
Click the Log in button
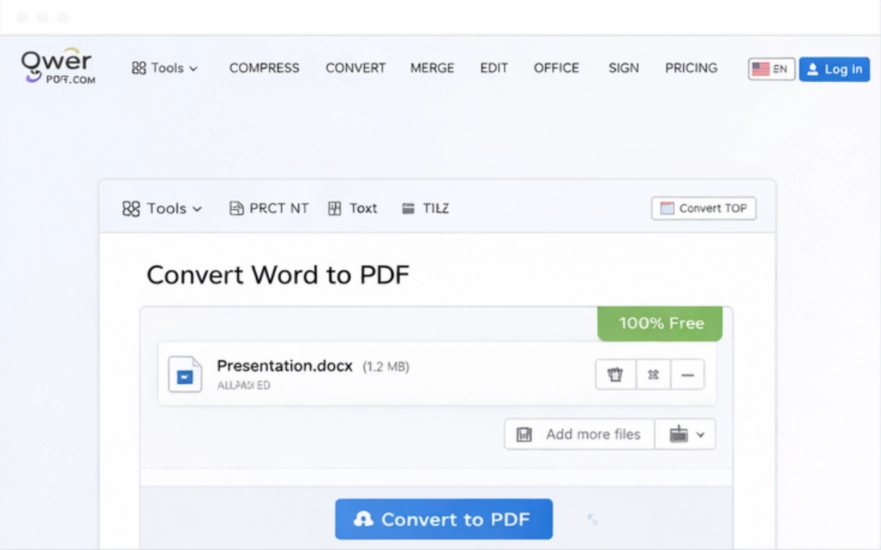(x=834, y=69)
